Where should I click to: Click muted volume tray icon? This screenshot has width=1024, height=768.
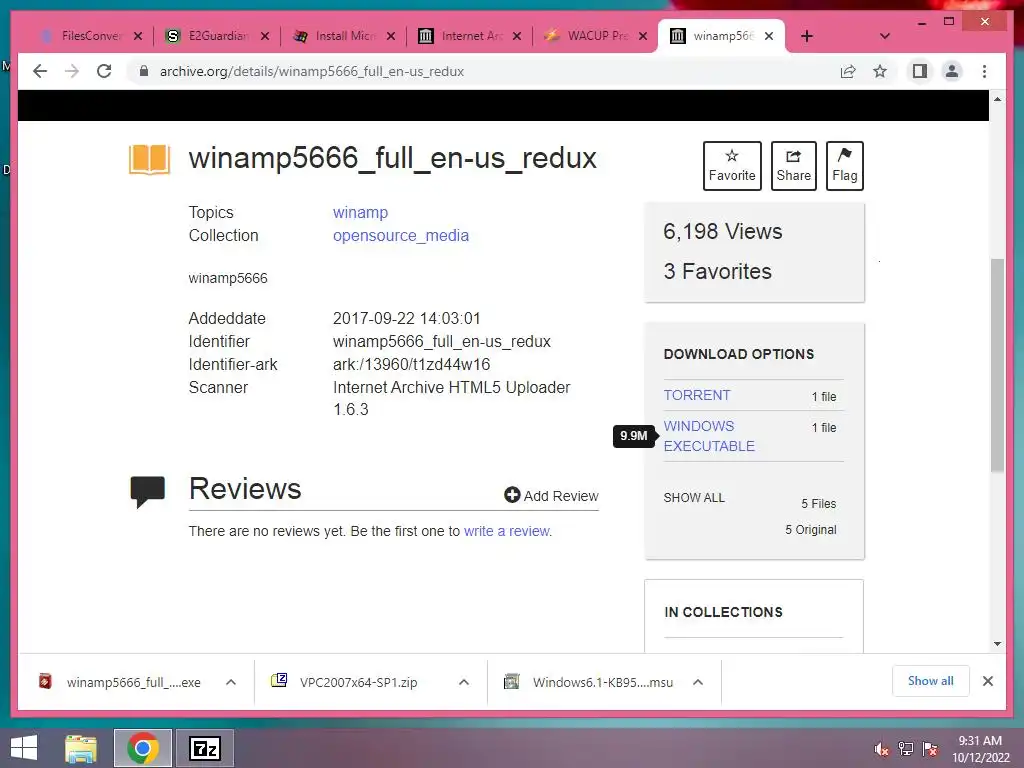(x=882, y=749)
